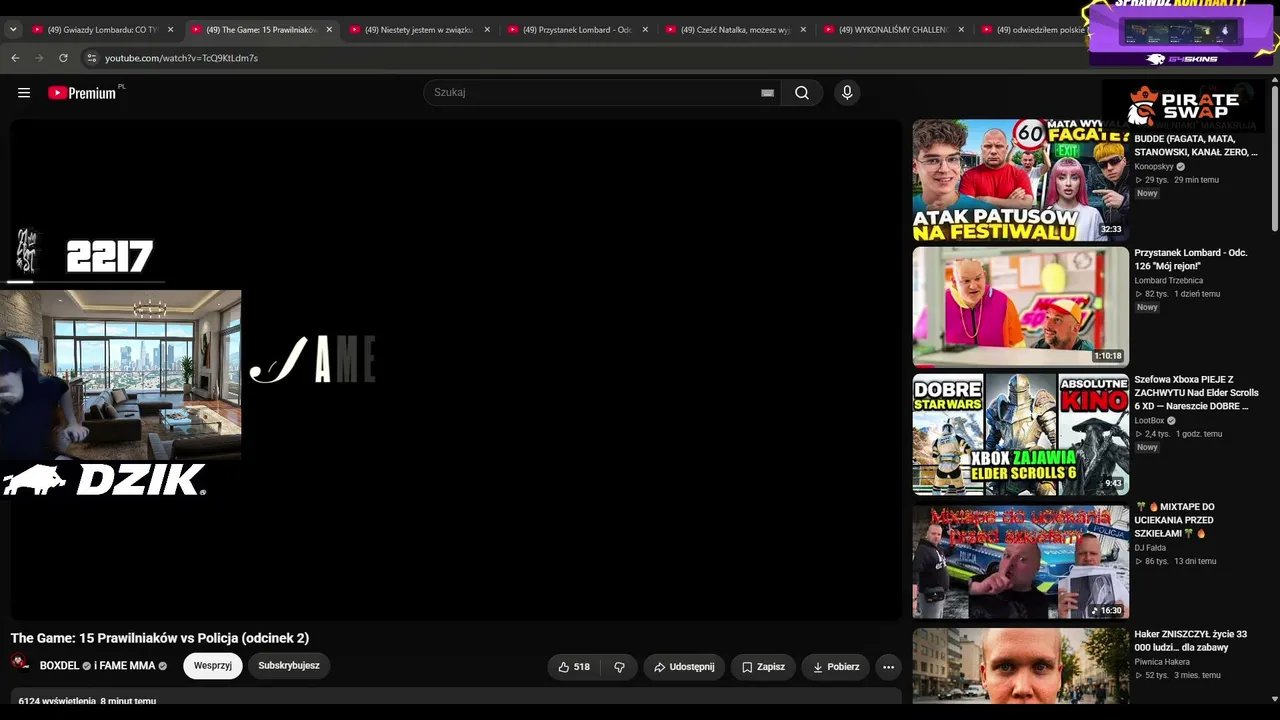Close the Cześć Natalka tab

(x=803, y=30)
